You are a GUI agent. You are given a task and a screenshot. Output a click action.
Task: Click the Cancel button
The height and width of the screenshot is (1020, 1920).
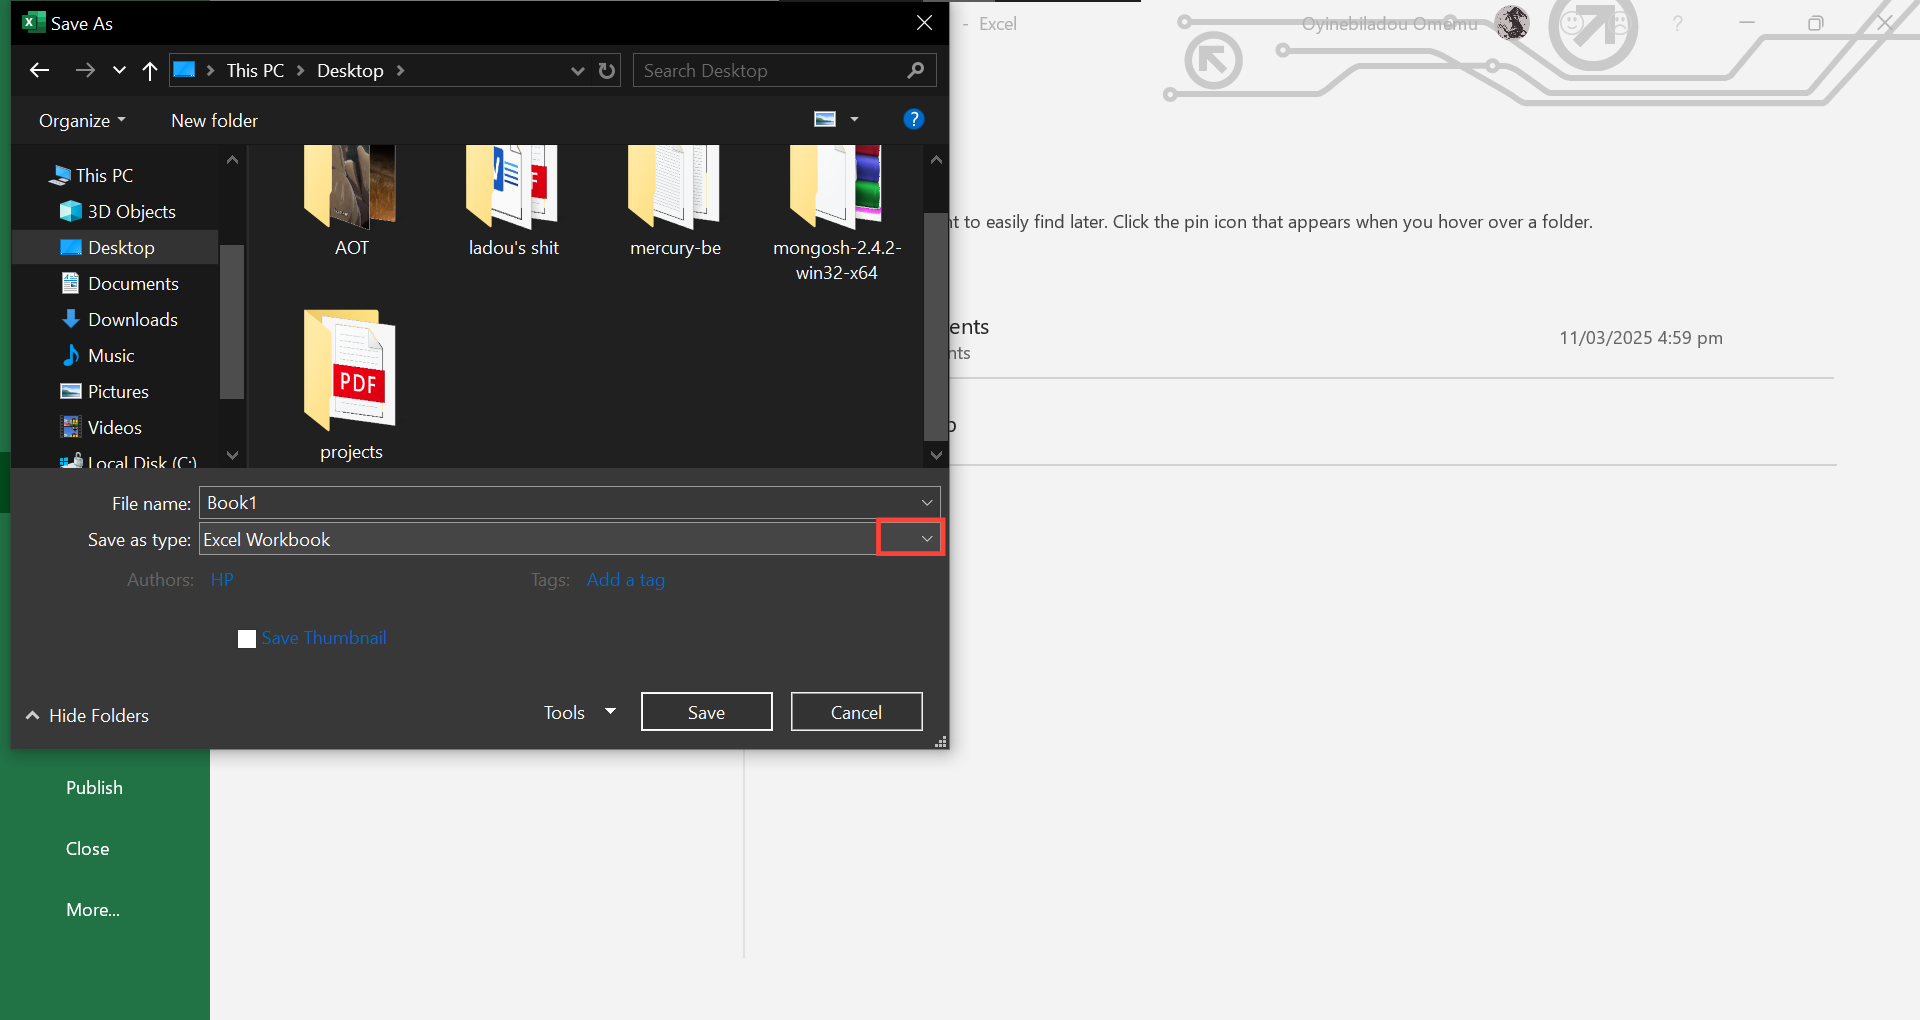856,712
